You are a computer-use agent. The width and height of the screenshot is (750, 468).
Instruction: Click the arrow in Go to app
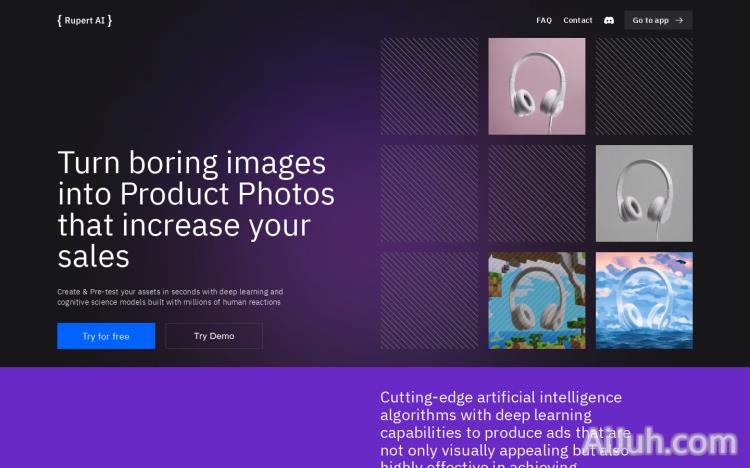click(x=680, y=20)
